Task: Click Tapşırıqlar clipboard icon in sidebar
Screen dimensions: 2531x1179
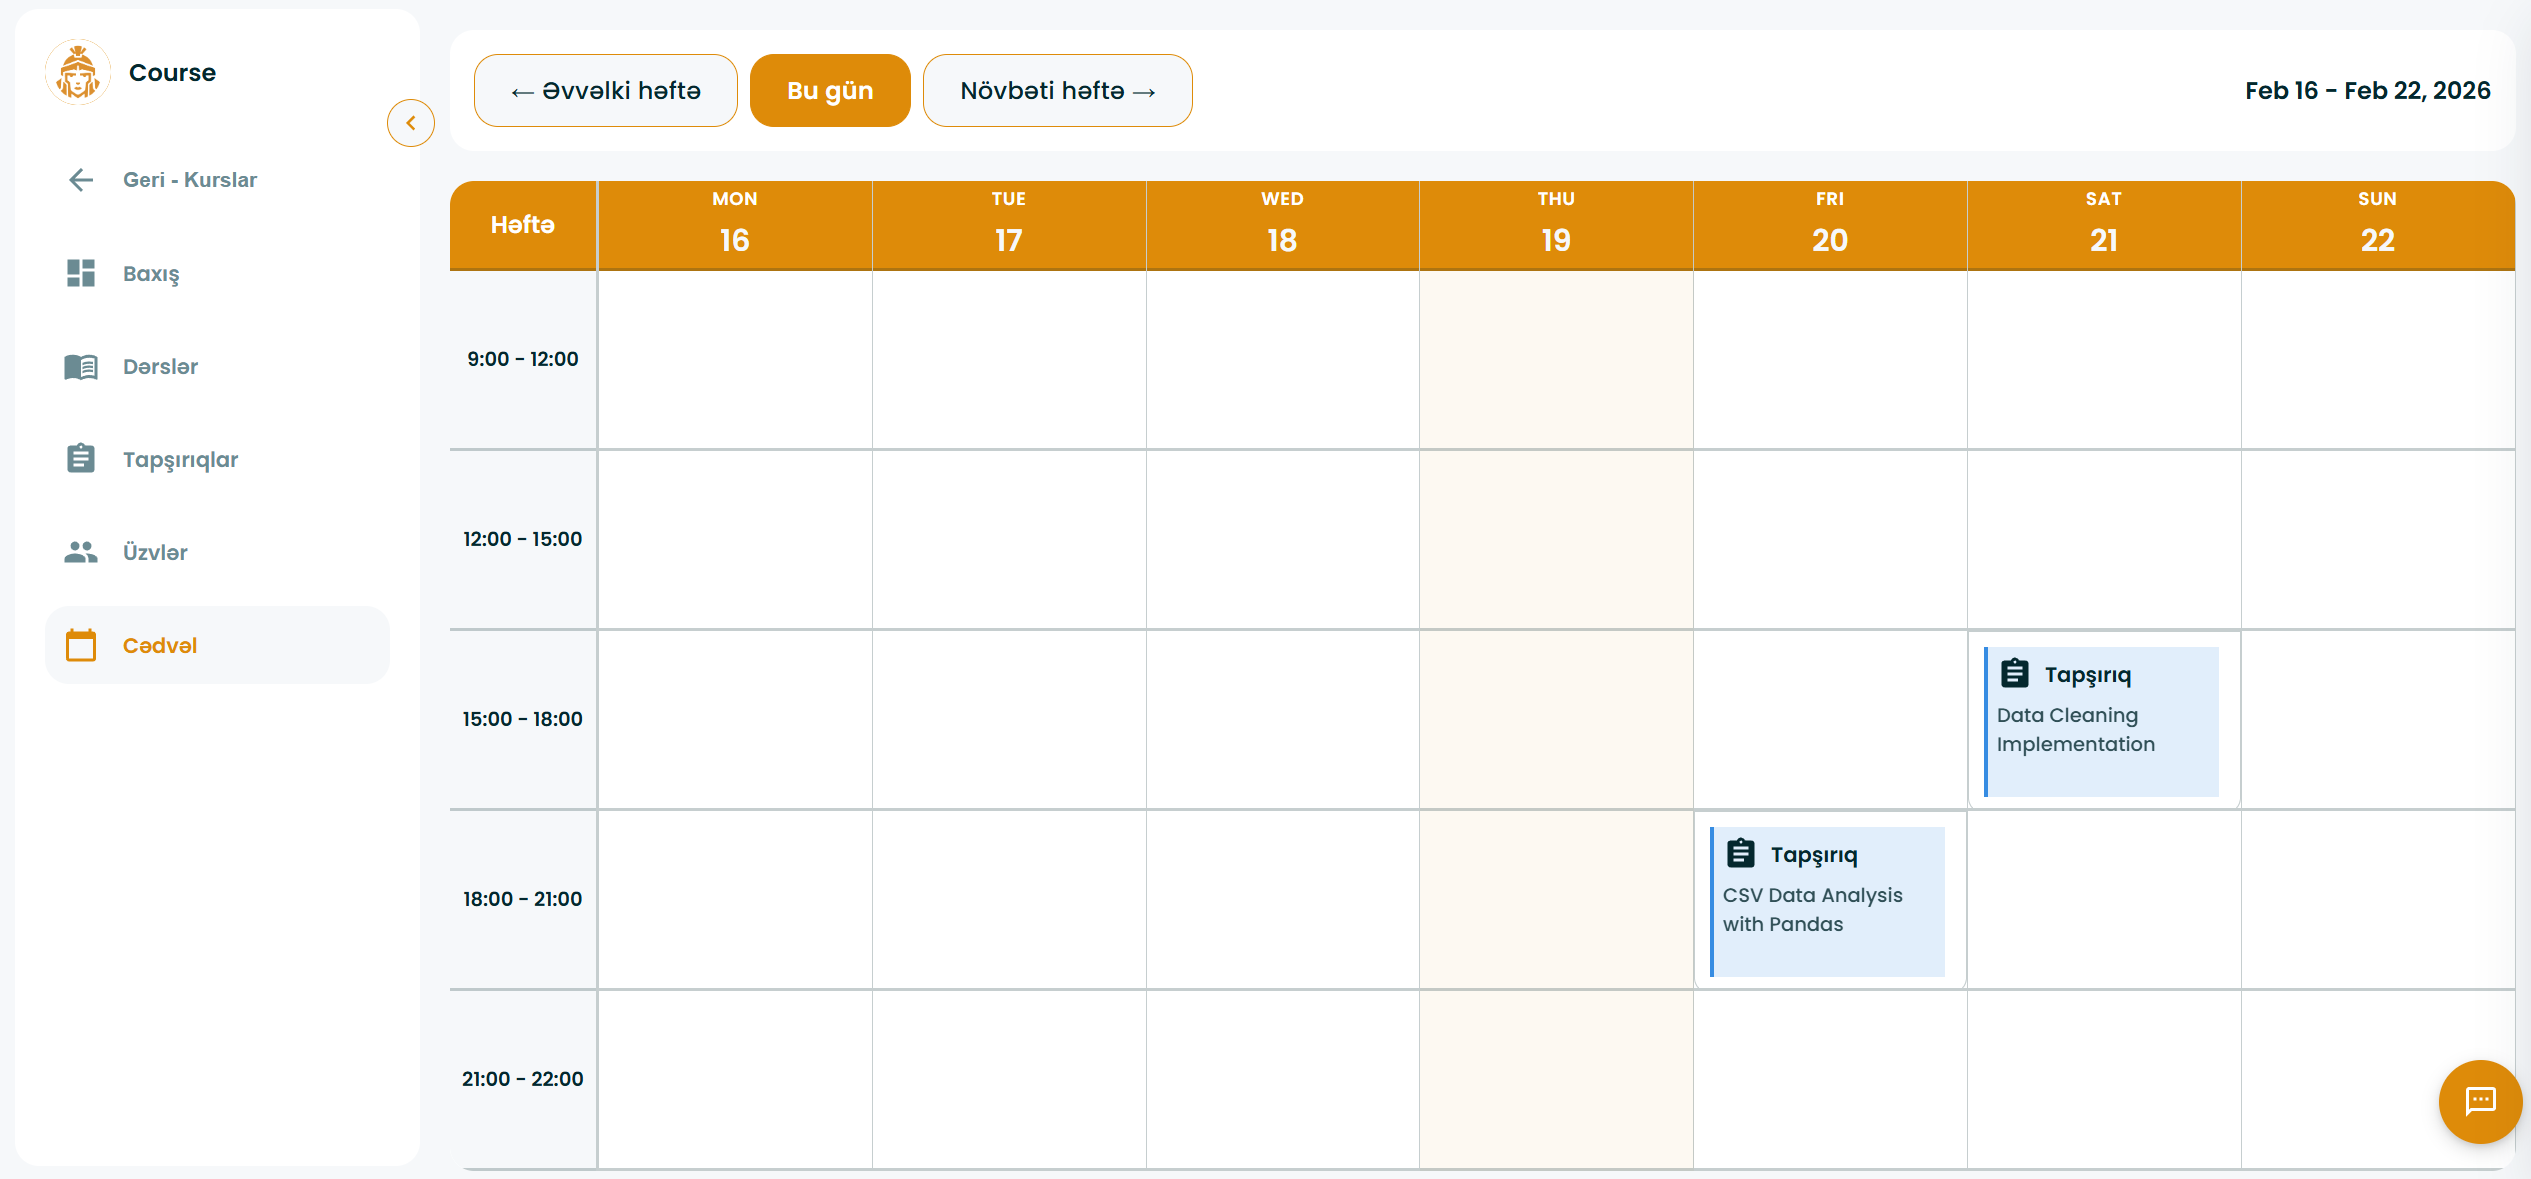Action: point(81,459)
